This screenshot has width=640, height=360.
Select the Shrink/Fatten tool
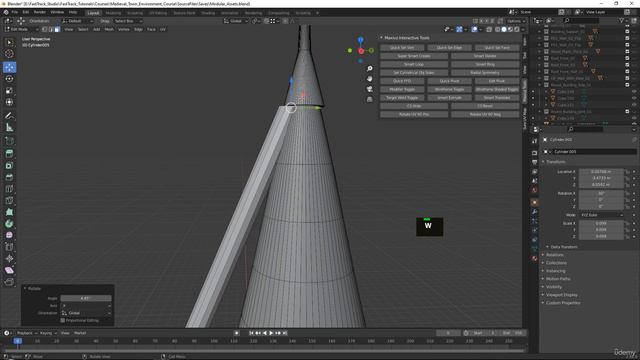click(9, 258)
